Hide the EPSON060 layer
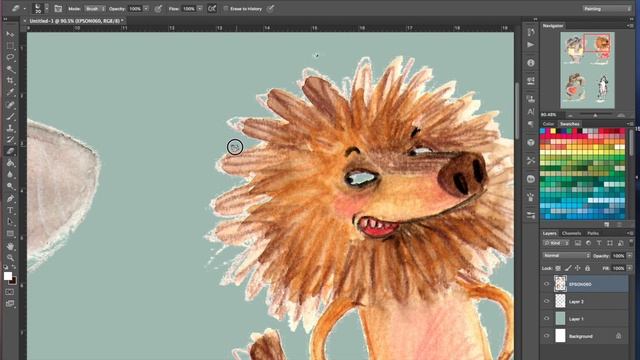 [547, 284]
